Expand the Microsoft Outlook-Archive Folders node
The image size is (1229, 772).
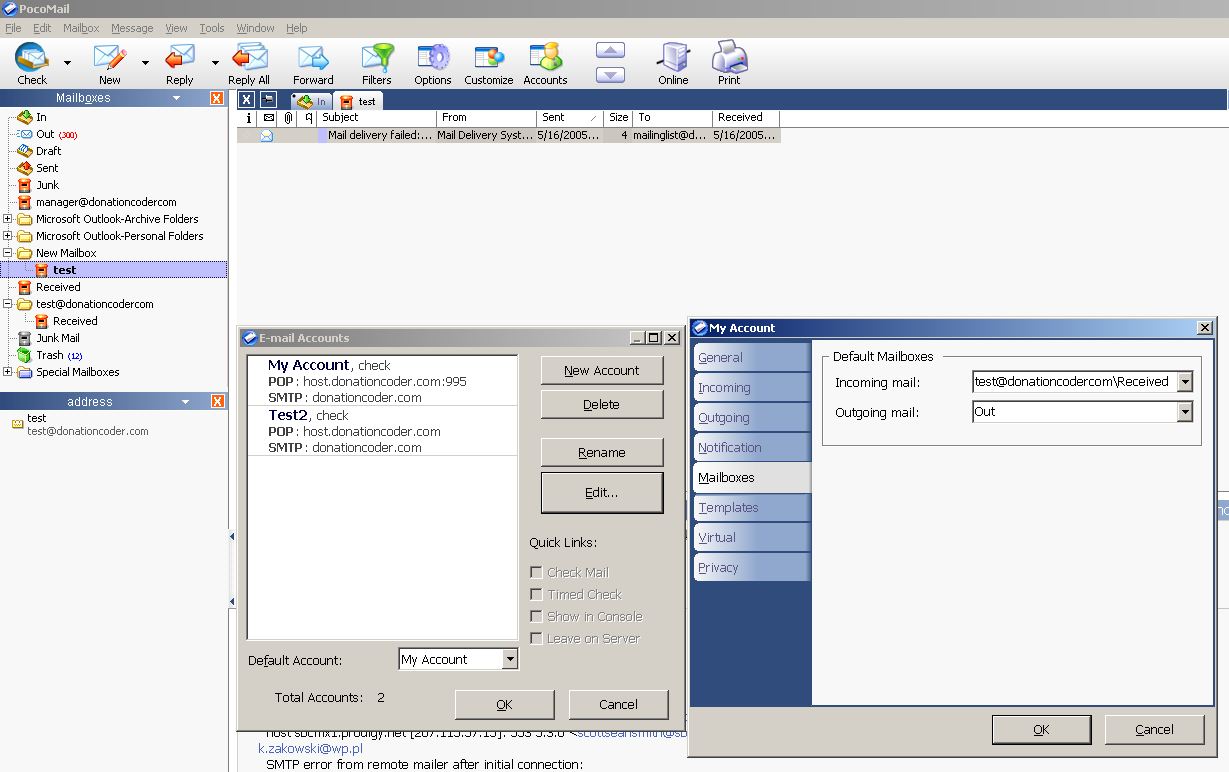tap(8, 219)
